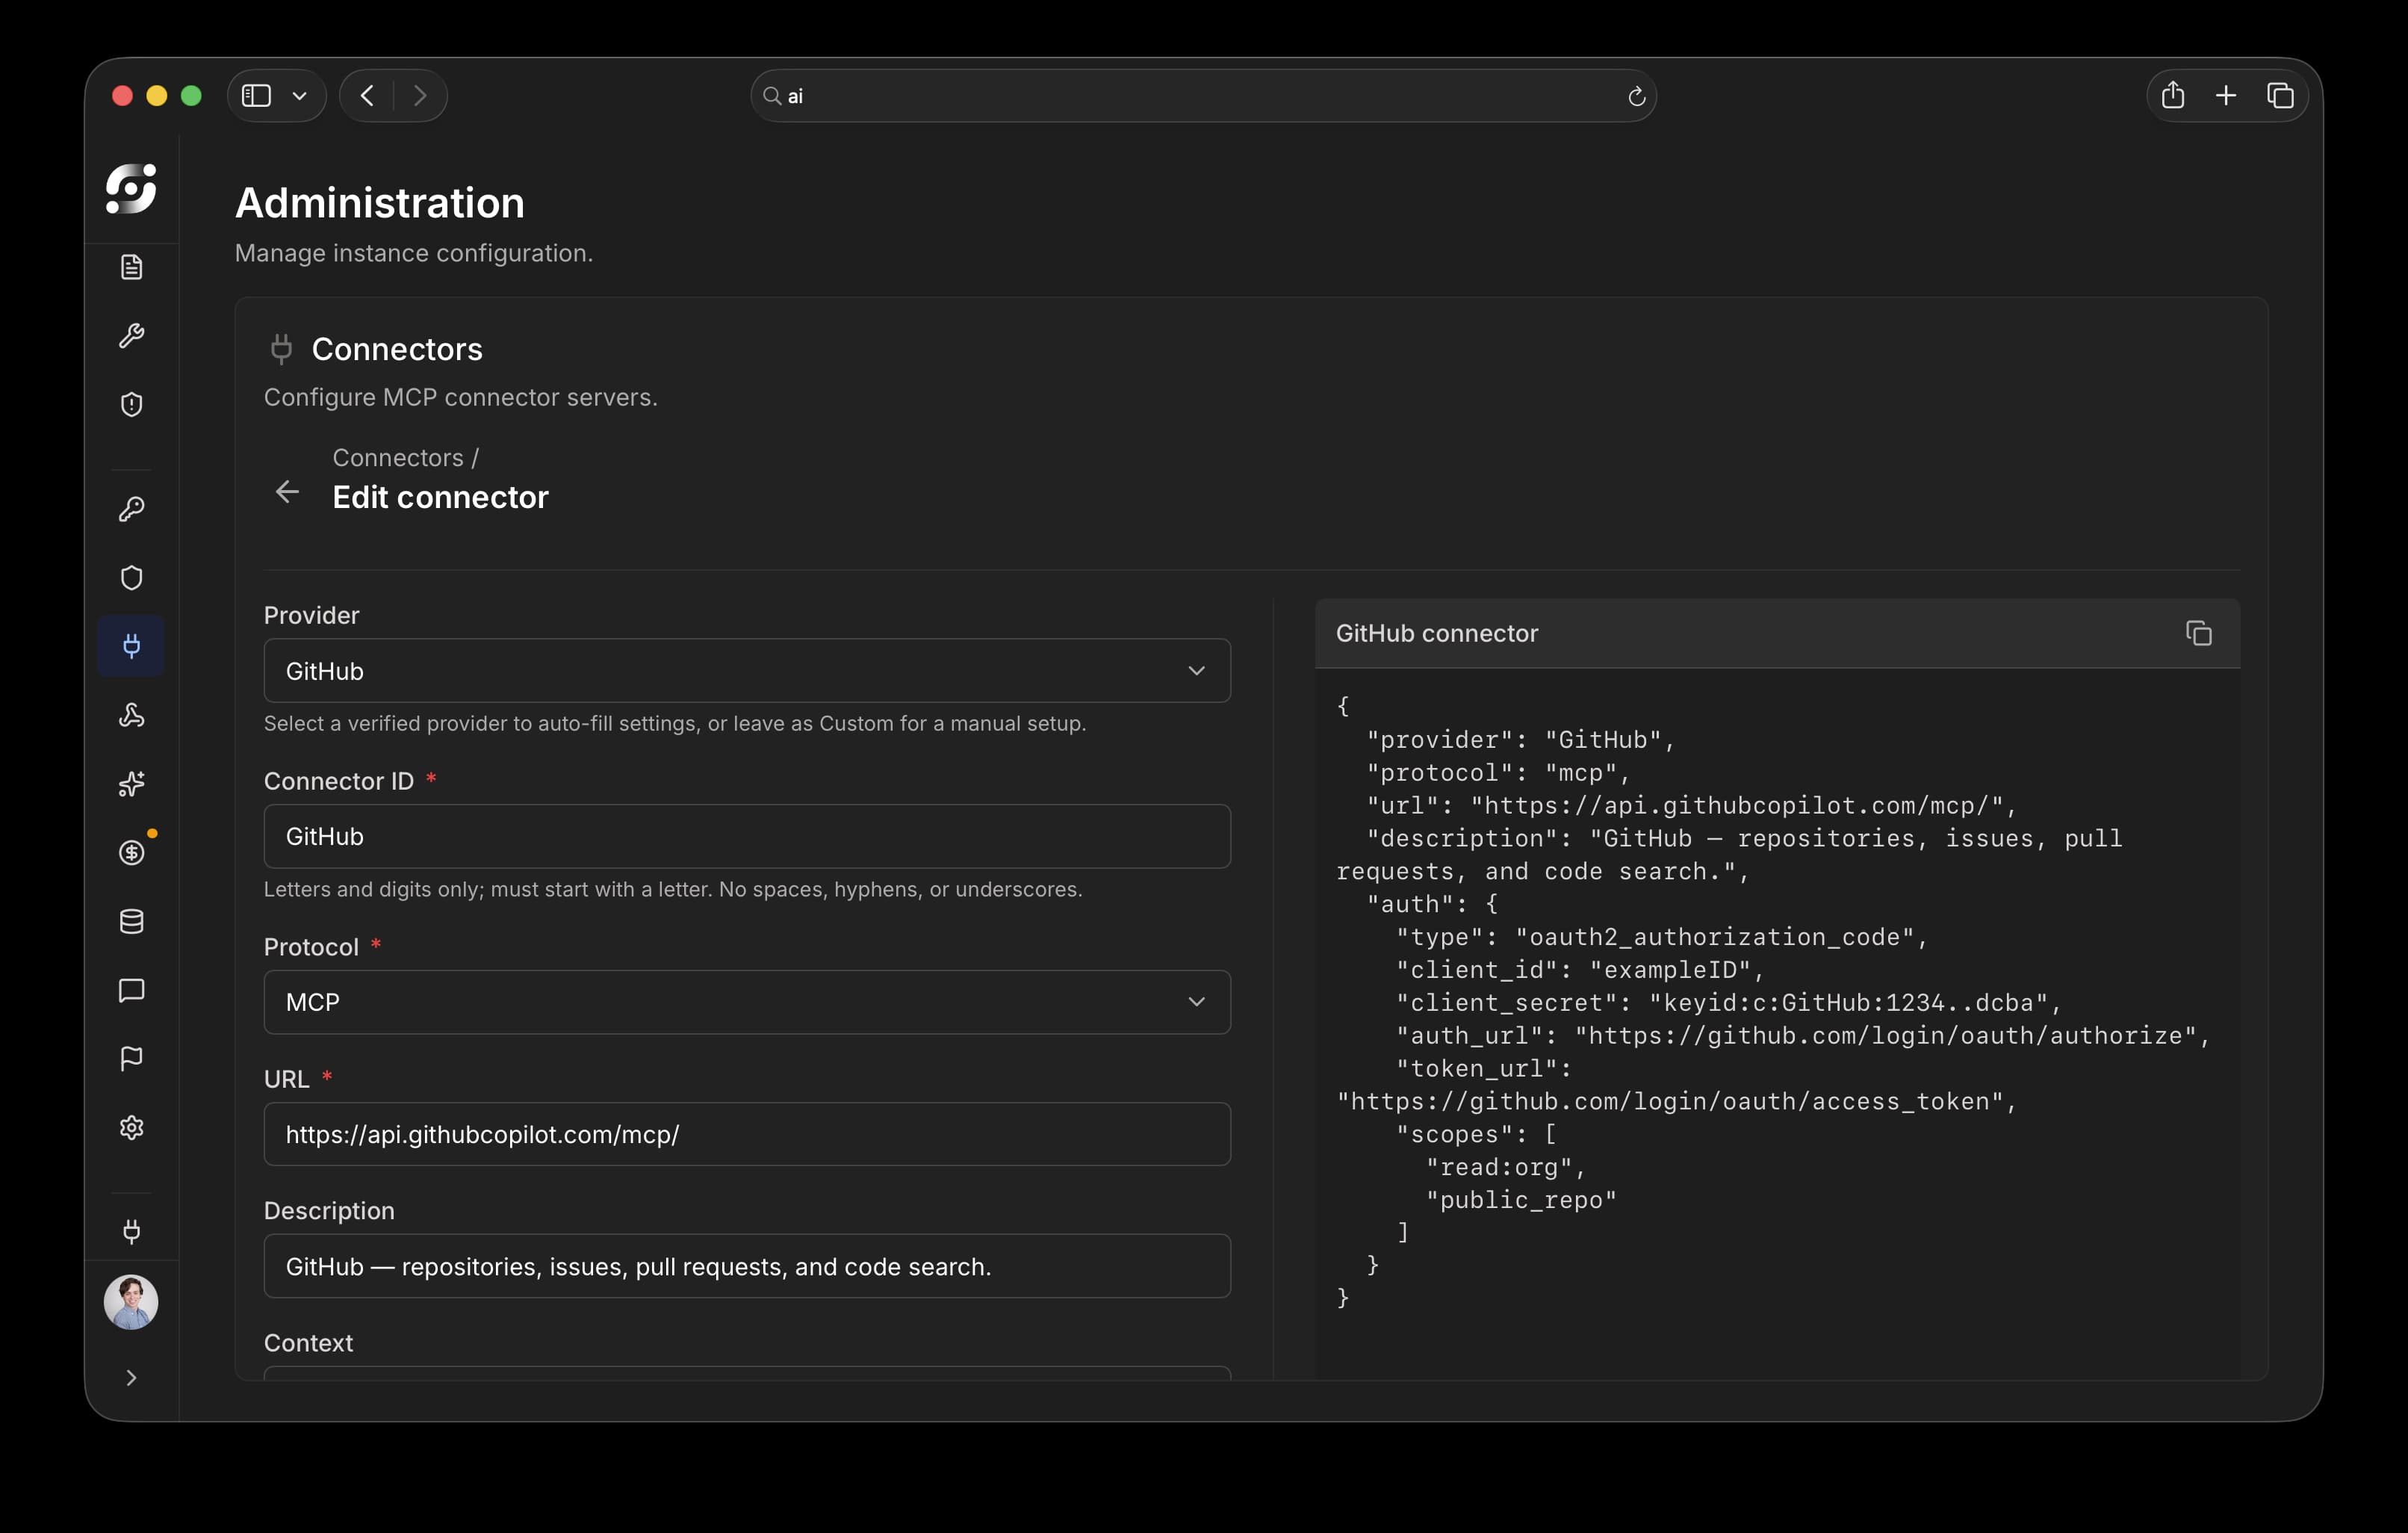Open the sidebar options chevron dropdown

299,96
